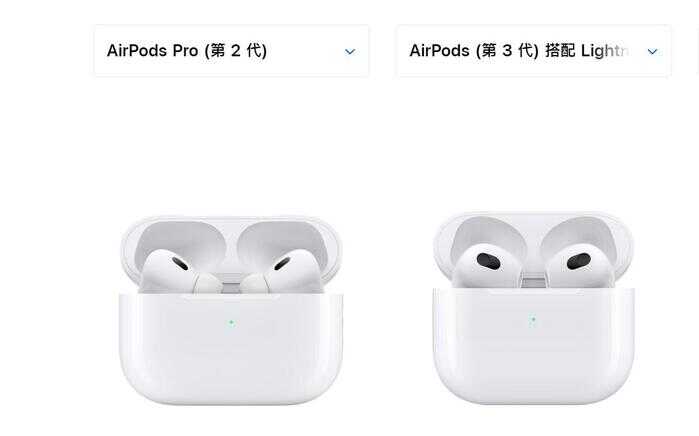This screenshot has width=699, height=436.
Task: Click the lower body of AirPods 3 charging case
Action: (x=533, y=346)
